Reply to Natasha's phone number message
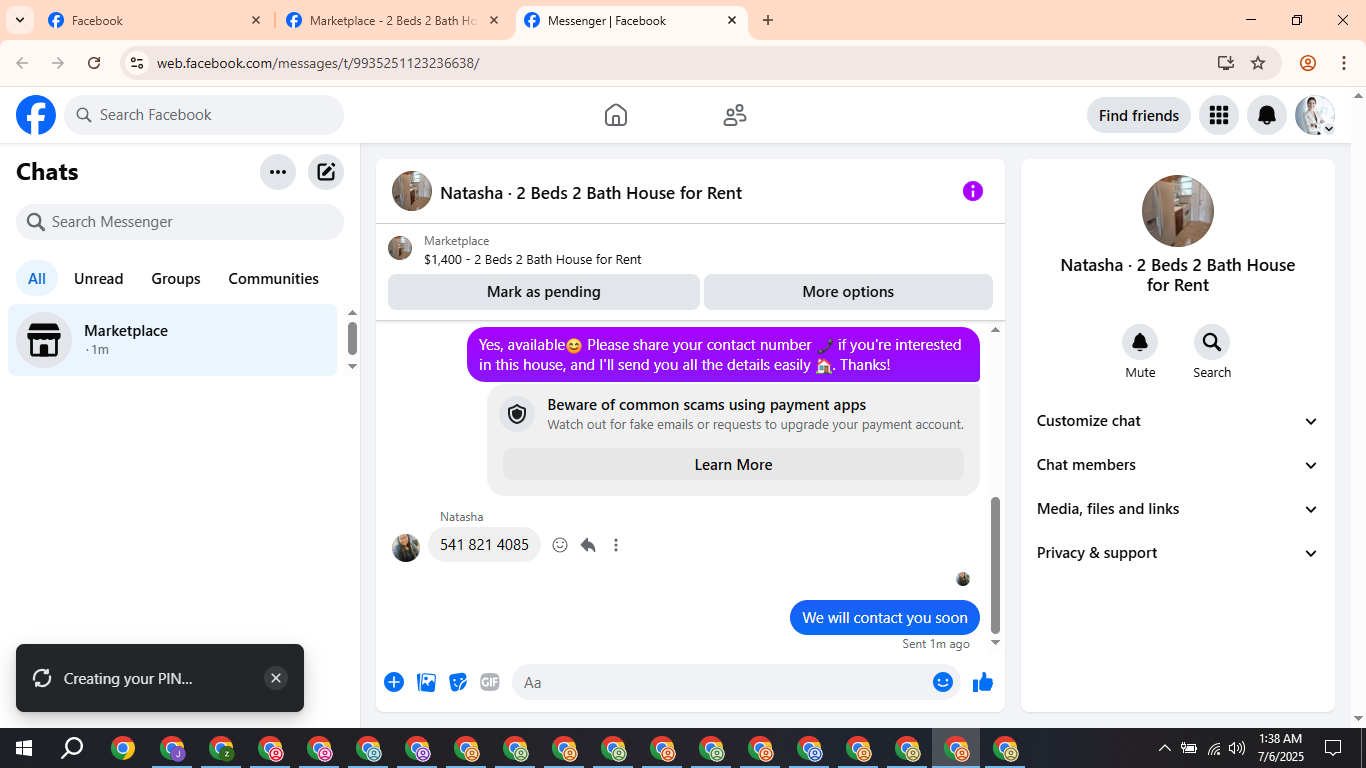 (x=588, y=545)
